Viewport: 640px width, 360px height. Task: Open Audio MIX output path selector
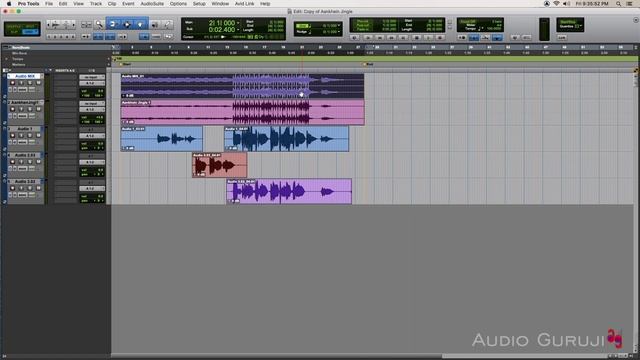92,83
